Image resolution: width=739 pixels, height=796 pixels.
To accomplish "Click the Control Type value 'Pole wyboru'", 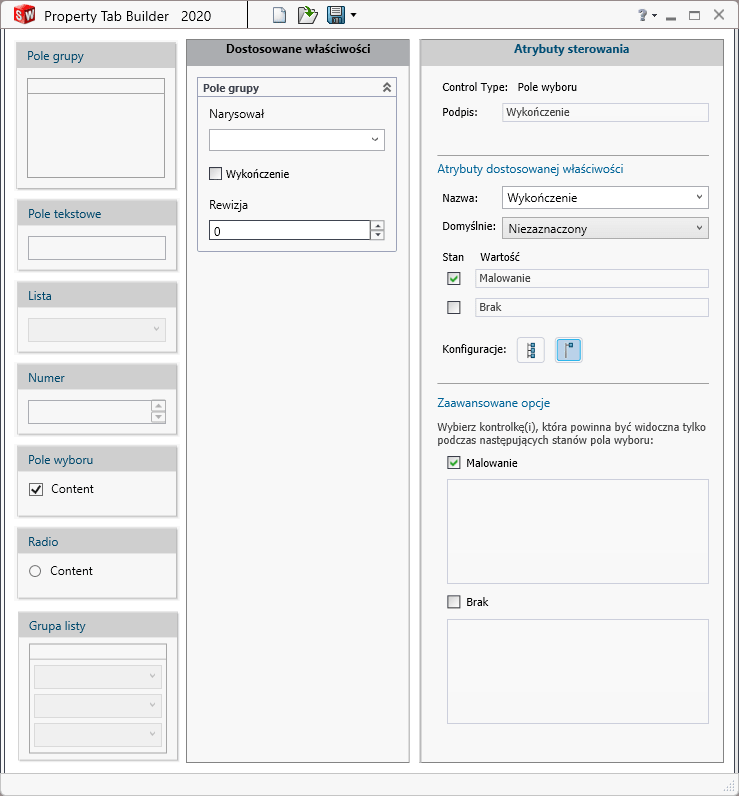I will pos(547,87).
